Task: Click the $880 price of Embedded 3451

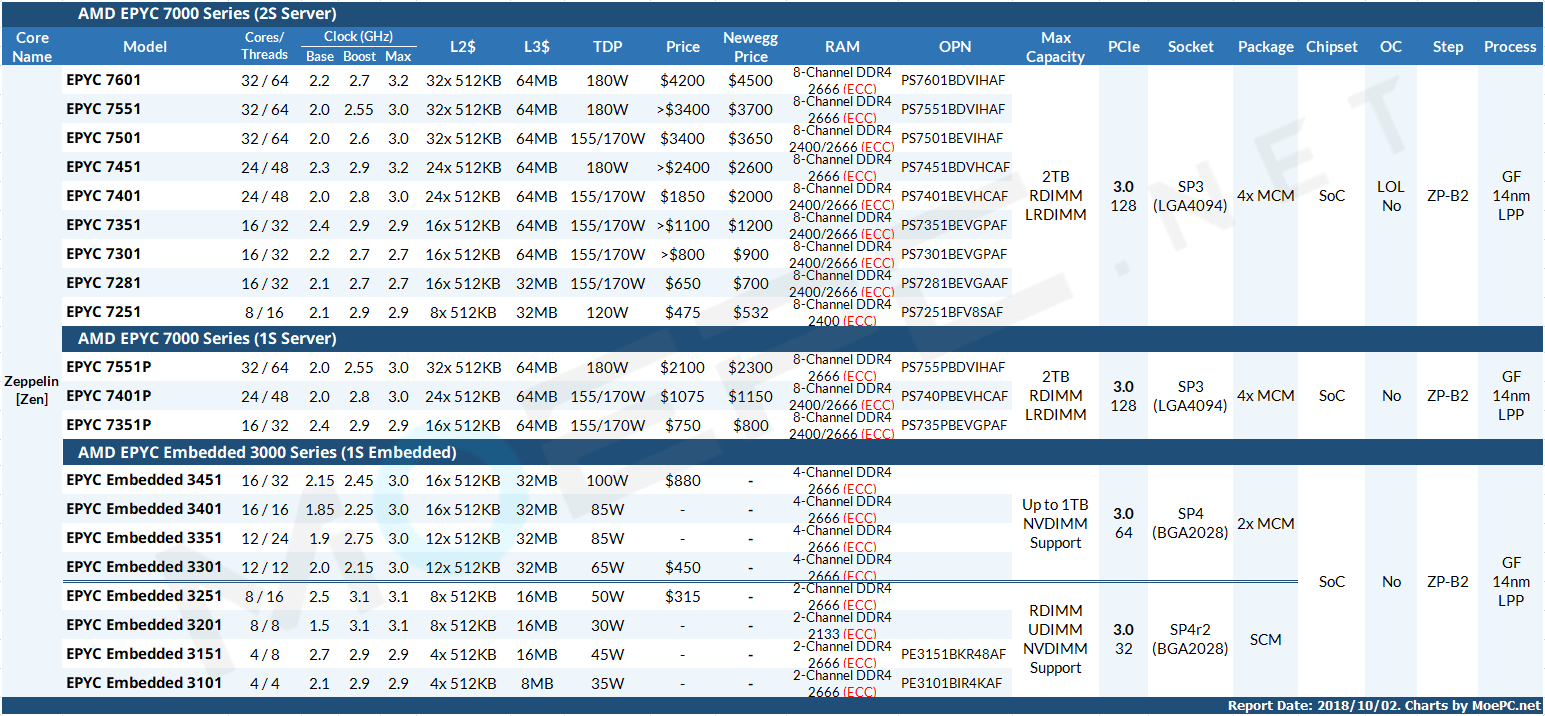Action: pyautogui.click(x=683, y=481)
